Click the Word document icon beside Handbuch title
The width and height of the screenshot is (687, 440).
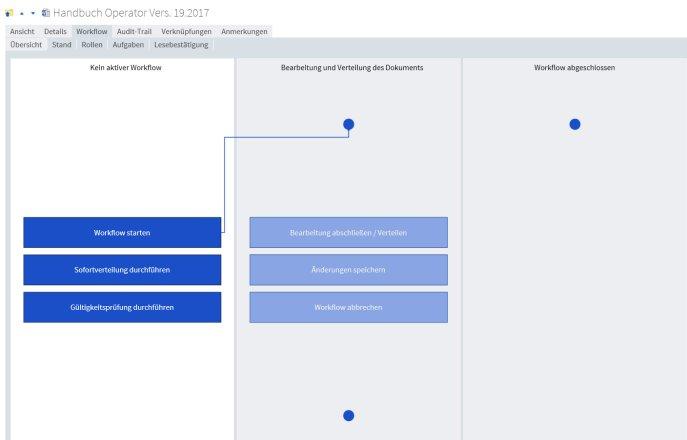[46, 13]
